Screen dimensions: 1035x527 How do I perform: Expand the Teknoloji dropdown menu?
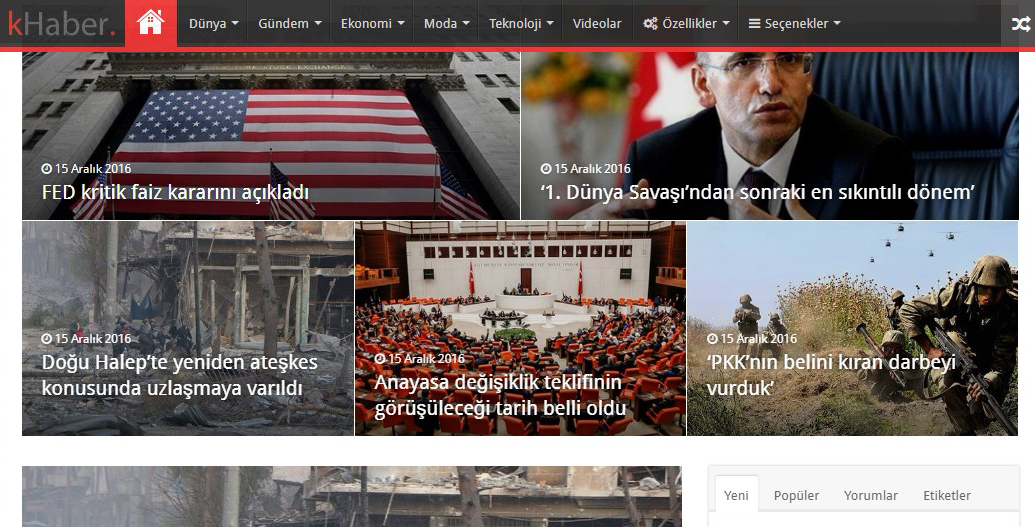pyautogui.click(x=521, y=24)
